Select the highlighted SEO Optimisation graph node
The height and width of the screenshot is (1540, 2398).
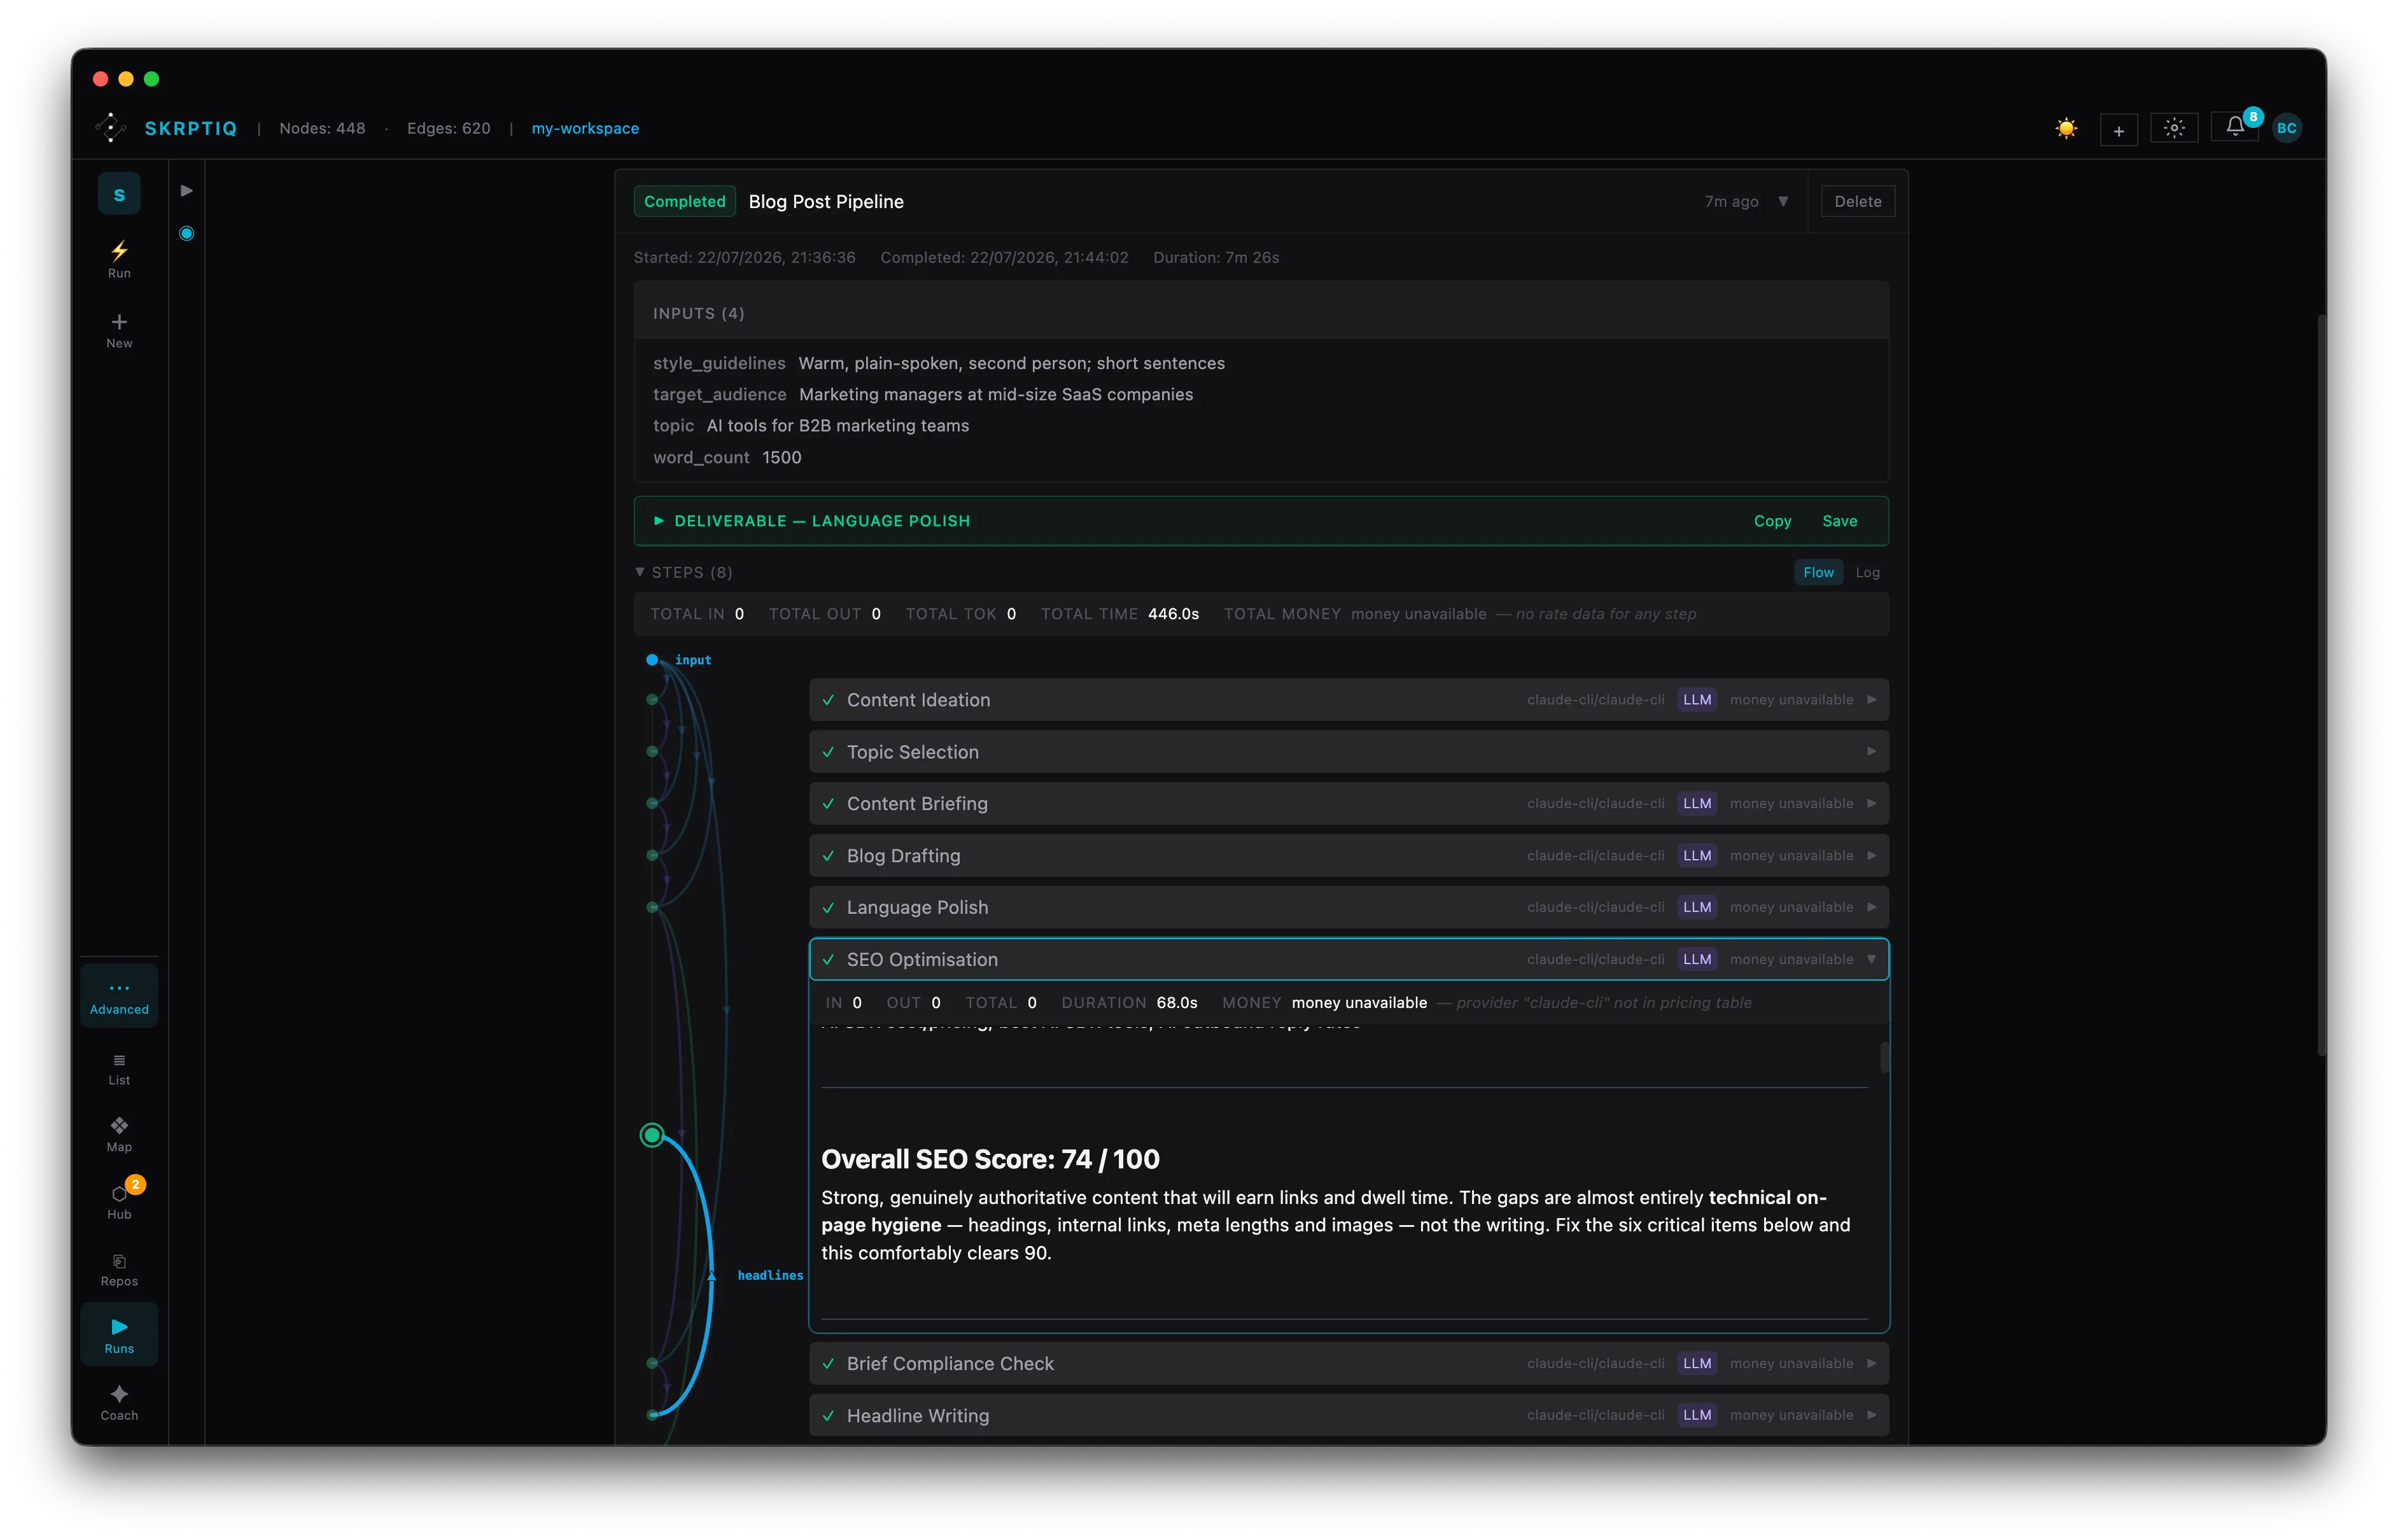[x=652, y=1135]
